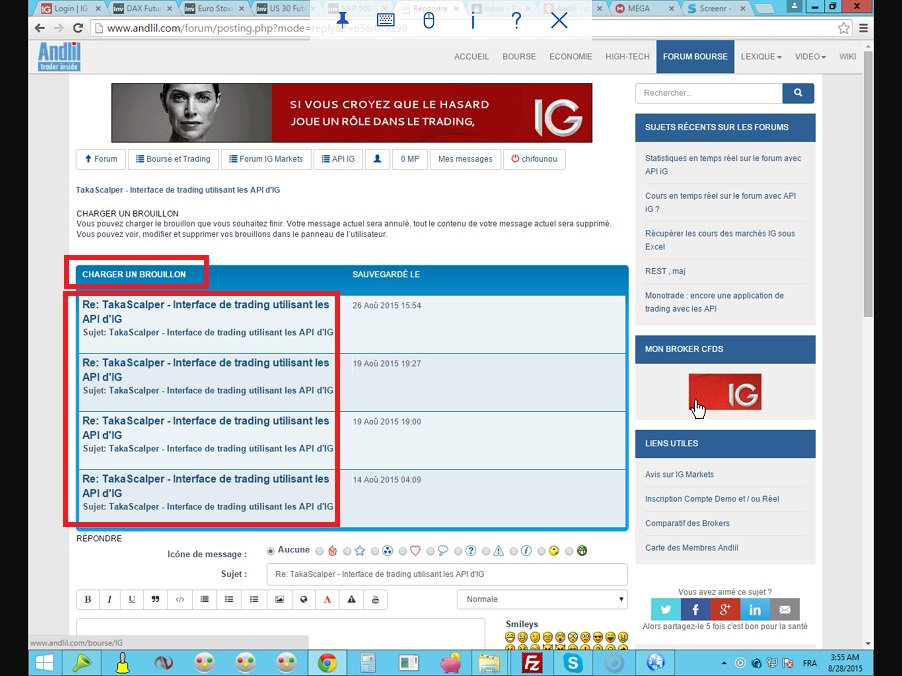
Task: Open Bourse et Trading forum
Action: [173, 159]
